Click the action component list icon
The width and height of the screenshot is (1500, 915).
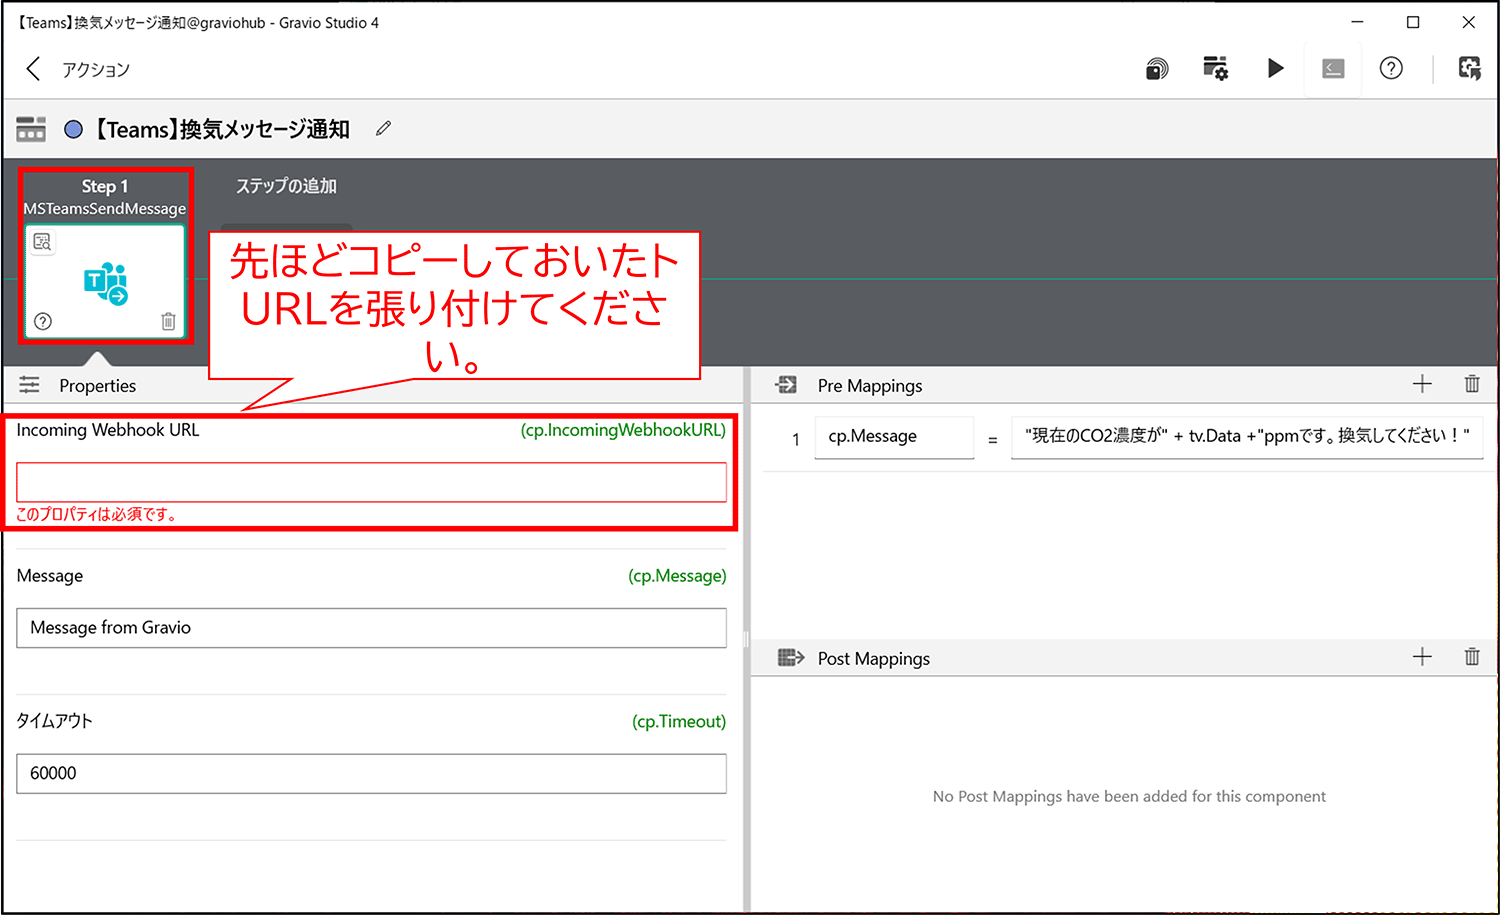click(x=31, y=129)
